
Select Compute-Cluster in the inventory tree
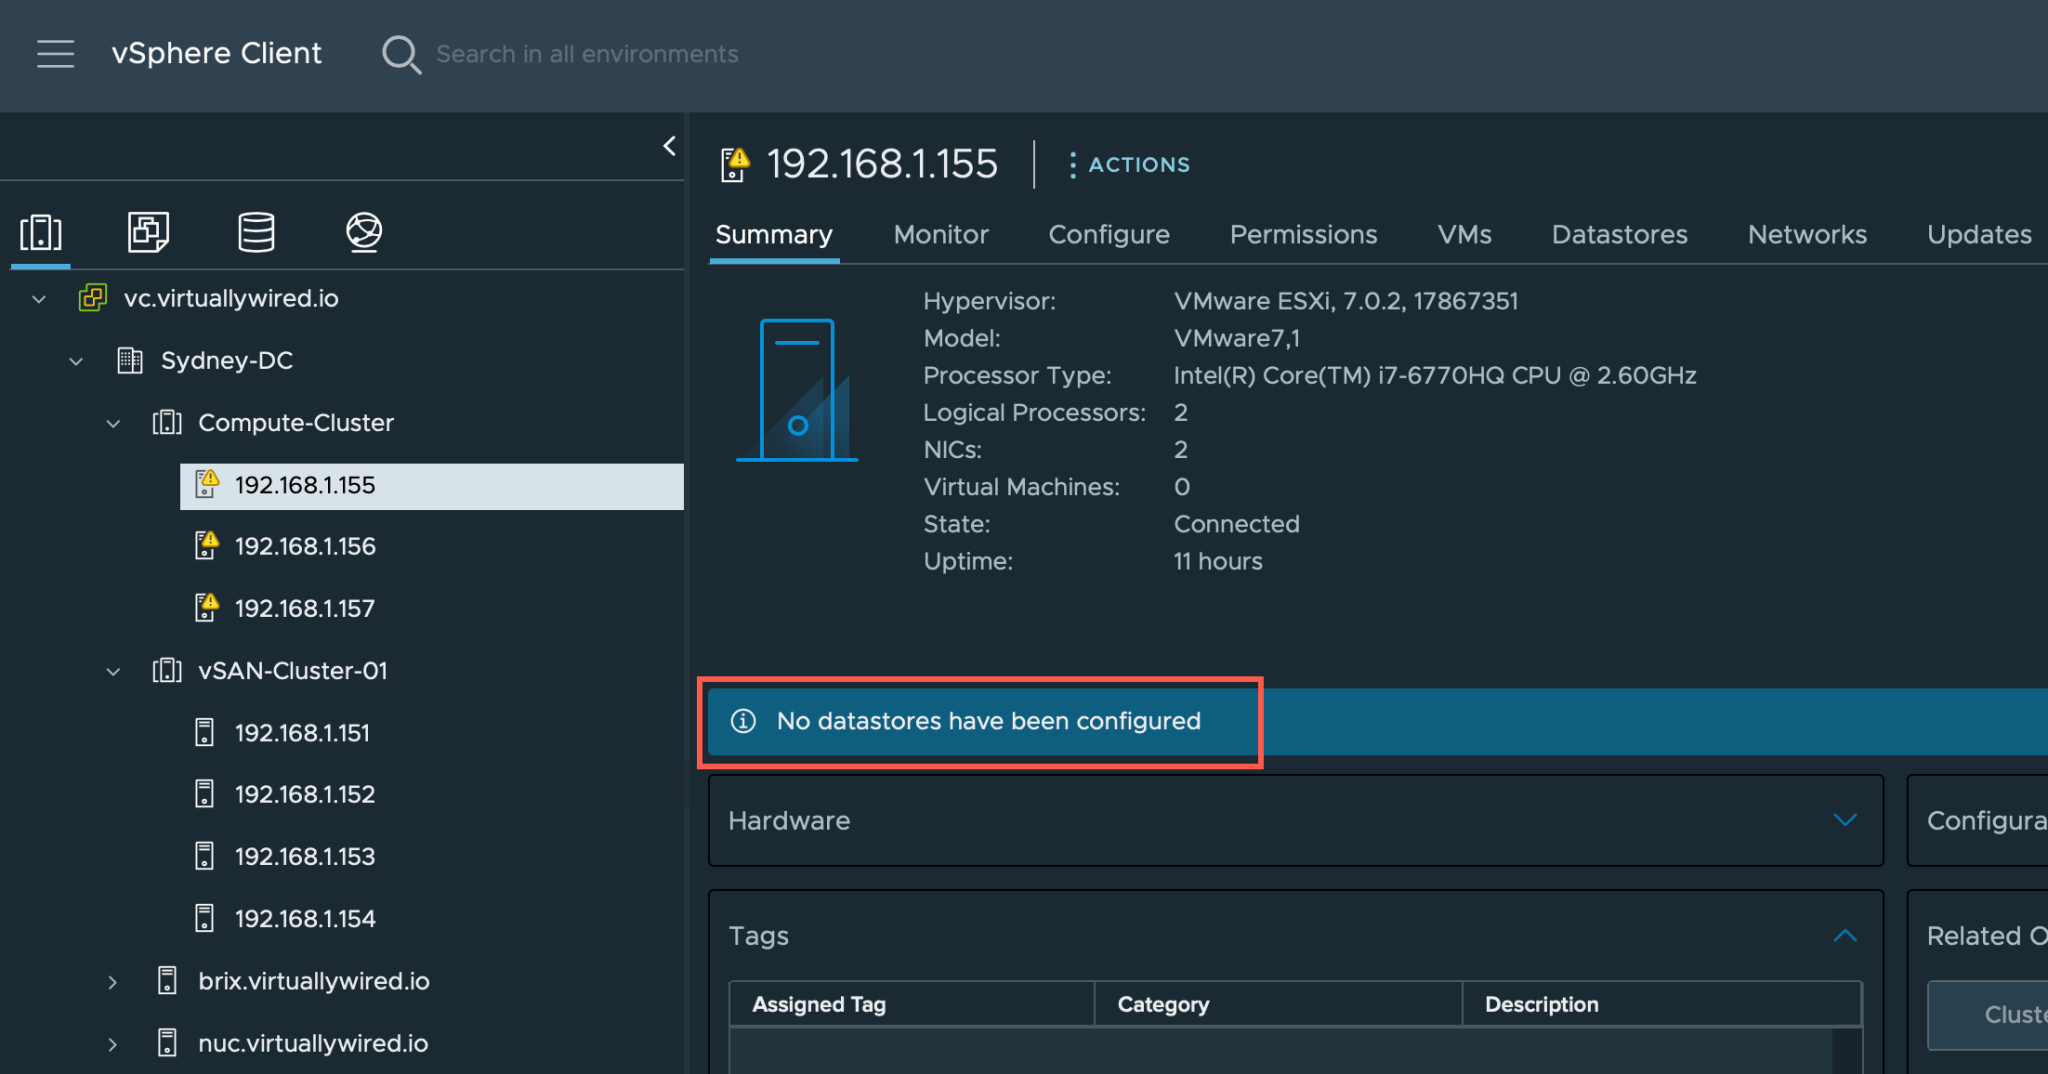(296, 422)
